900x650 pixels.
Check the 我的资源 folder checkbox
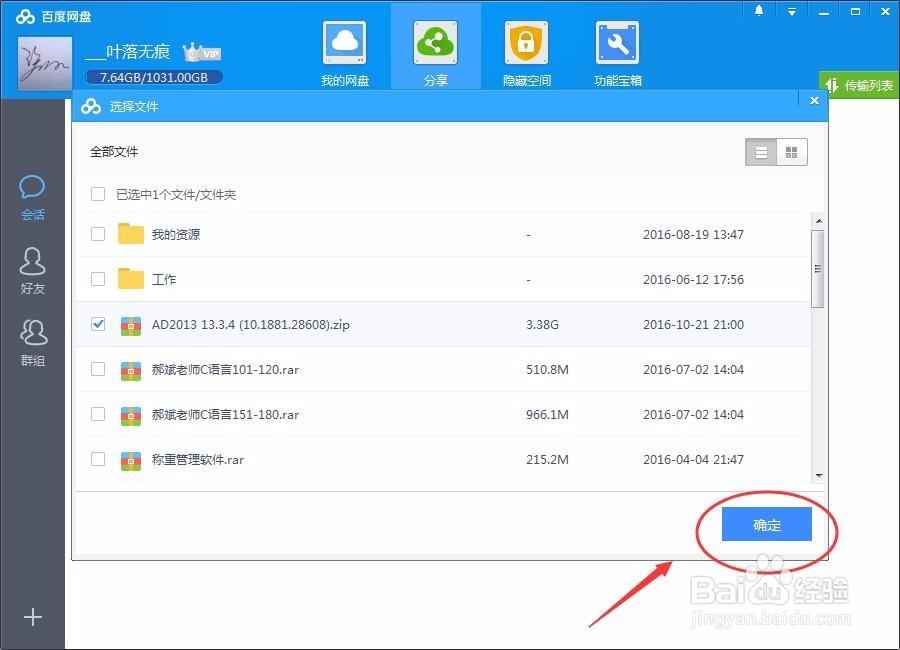(97, 234)
